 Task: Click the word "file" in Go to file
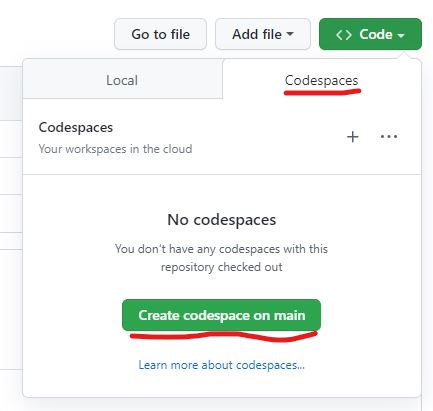[x=180, y=34]
